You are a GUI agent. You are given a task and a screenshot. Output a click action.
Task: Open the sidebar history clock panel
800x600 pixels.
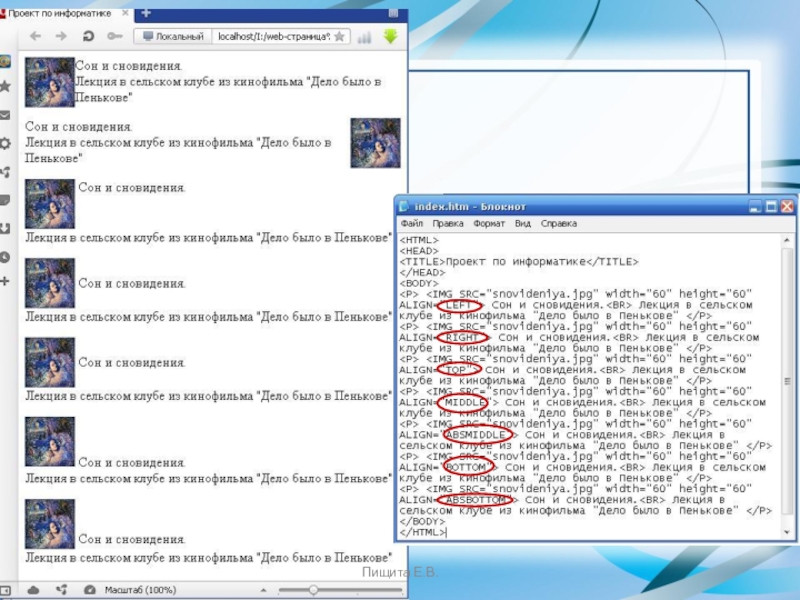(x=6, y=257)
